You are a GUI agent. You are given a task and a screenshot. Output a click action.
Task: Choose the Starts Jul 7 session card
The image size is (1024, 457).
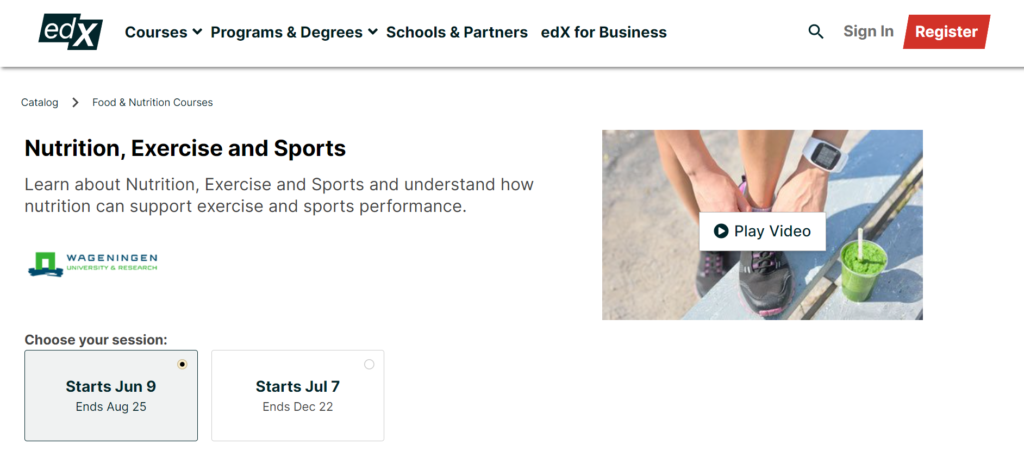pyautogui.click(x=297, y=396)
